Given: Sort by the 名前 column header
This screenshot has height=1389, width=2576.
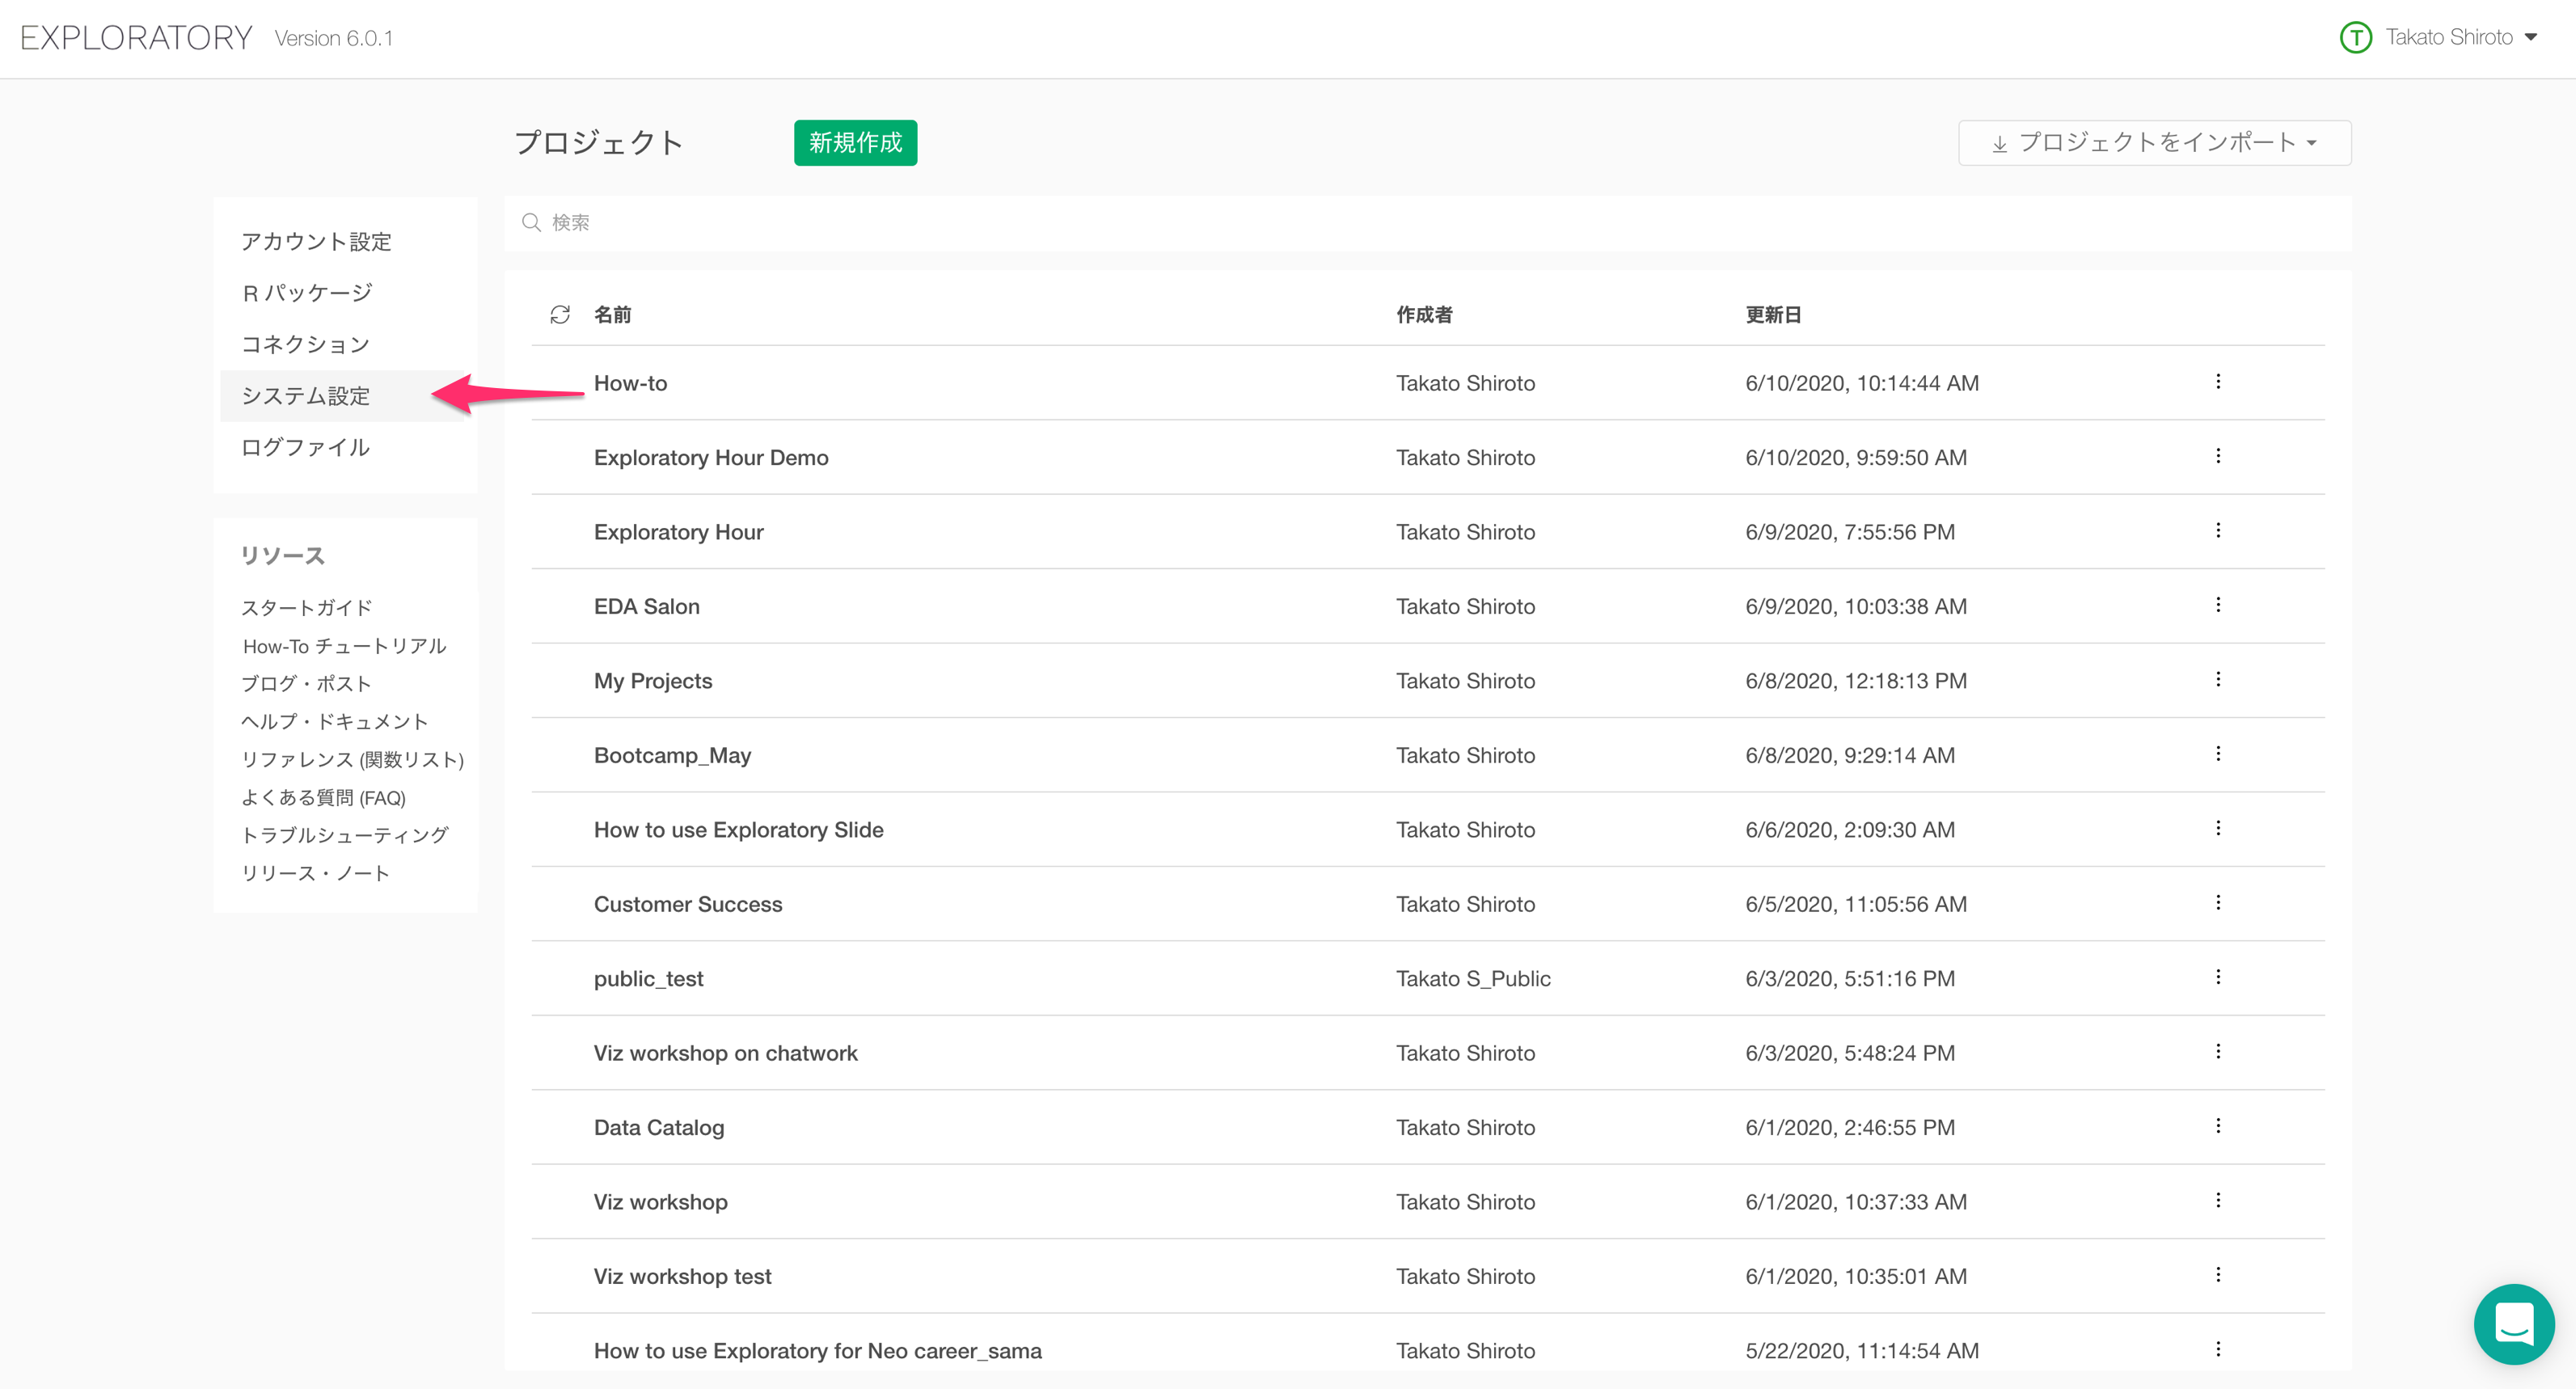Looking at the screenshot, I should [612, 314].
